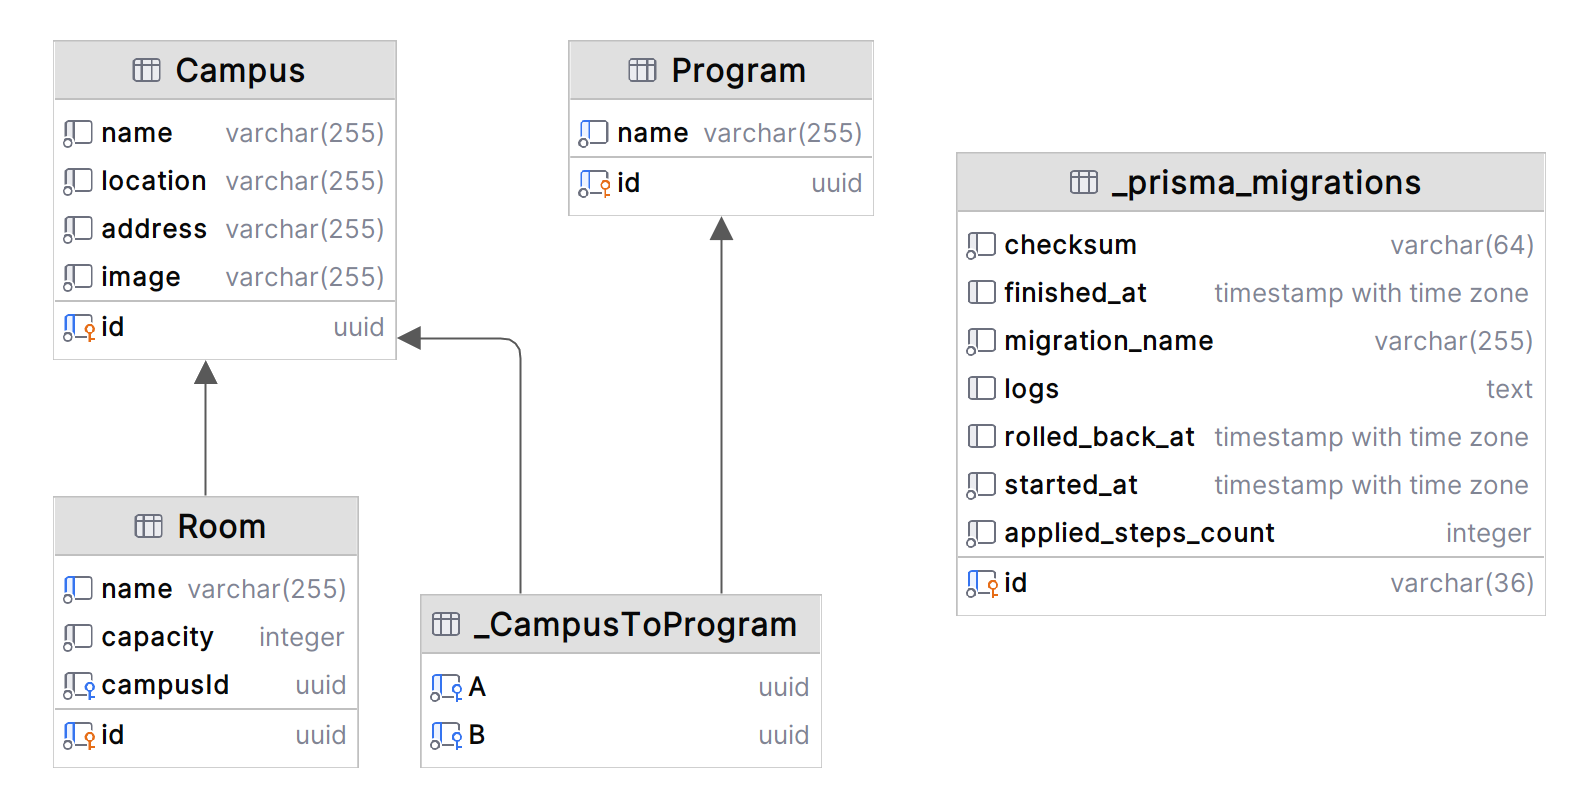Screen dimensions: 1586x808
Task: Select the Campus table title
Action: coord(240,70)
